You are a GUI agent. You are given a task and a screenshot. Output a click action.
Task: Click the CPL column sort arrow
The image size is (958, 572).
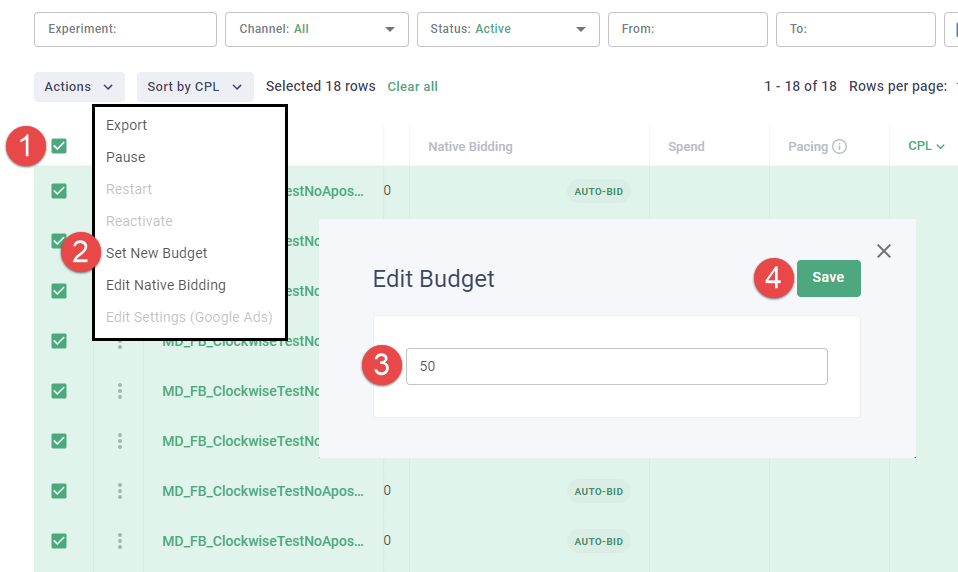pos(940,146)
